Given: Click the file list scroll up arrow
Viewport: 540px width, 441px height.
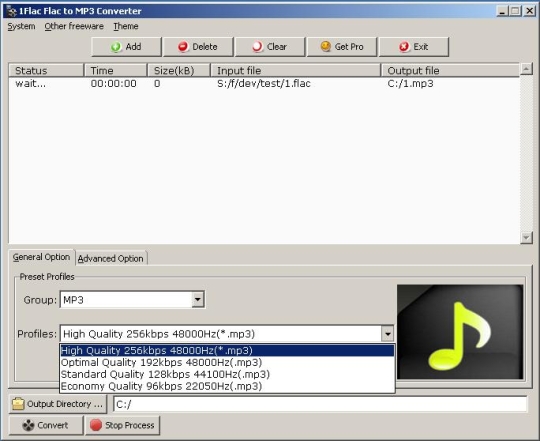Looking at the screenshot, I should click(x=526, y=69).
